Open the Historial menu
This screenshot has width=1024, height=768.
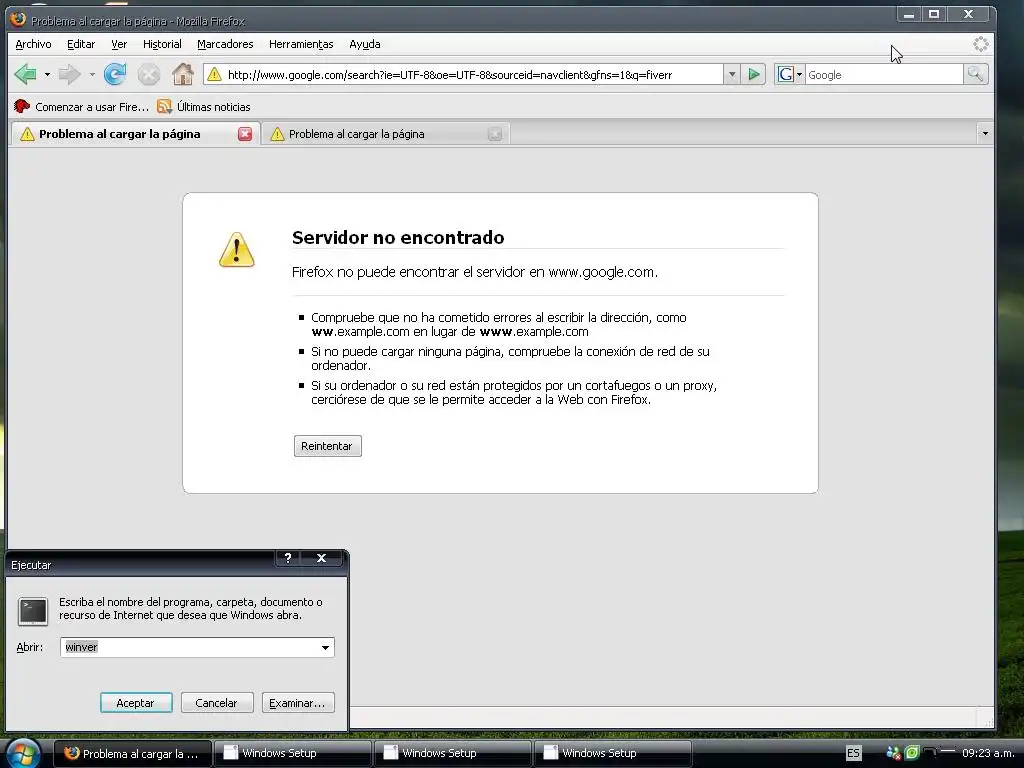tap(162, 44)
